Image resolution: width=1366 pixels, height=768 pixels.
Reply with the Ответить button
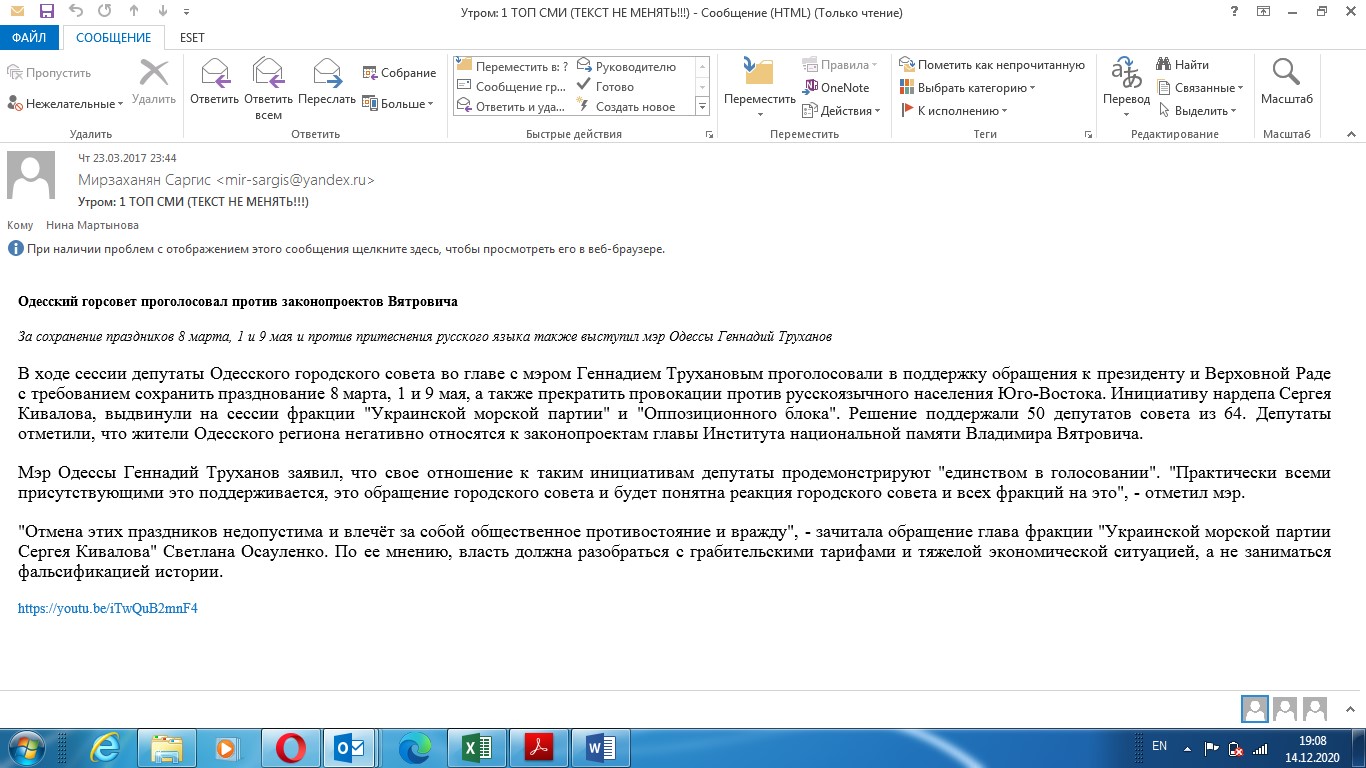point(214,82)
